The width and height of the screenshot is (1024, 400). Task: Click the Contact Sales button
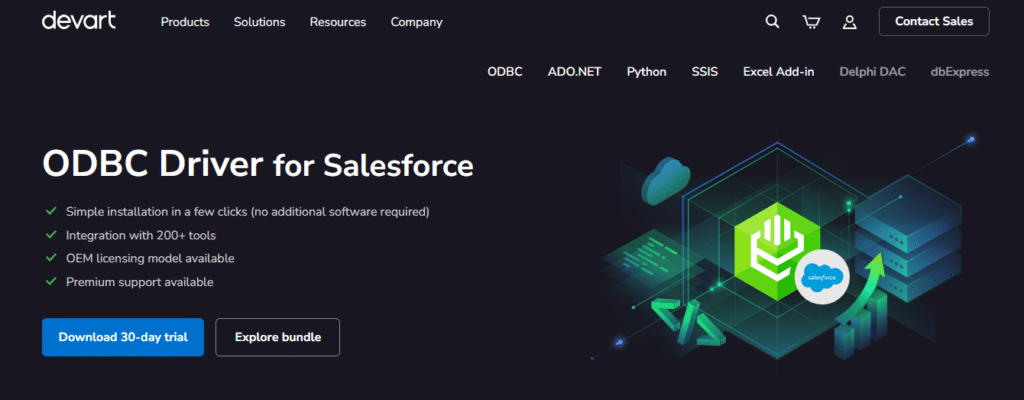(x=934, y=22)
